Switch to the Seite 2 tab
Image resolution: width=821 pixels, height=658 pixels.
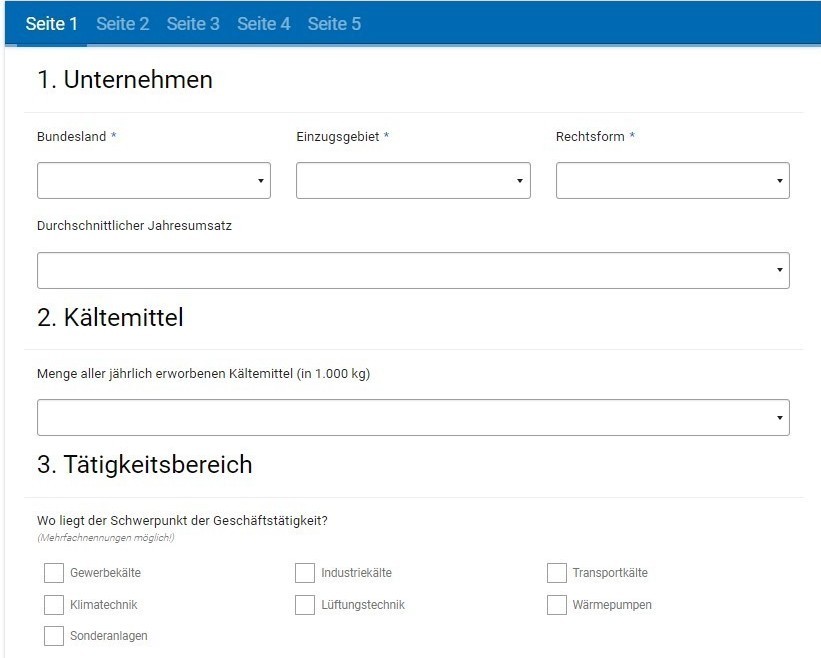click(x=123, y=24)
